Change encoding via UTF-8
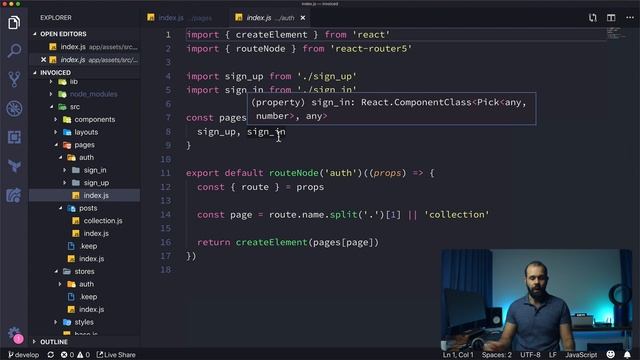This screenshot has height=360, width=640. 530,355
